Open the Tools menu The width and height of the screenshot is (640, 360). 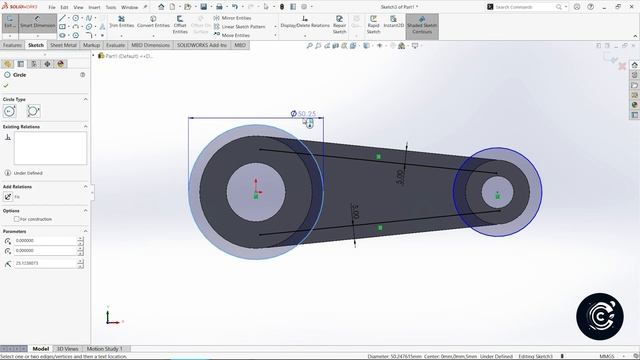pos(111,7)
